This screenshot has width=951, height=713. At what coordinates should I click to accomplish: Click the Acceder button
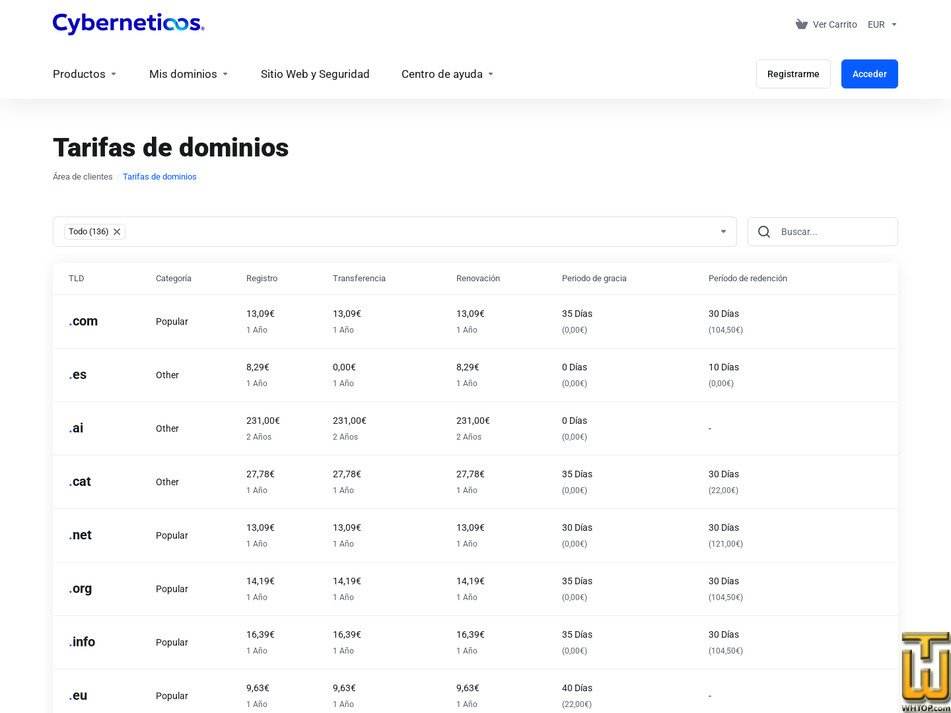tap(869, 74)
